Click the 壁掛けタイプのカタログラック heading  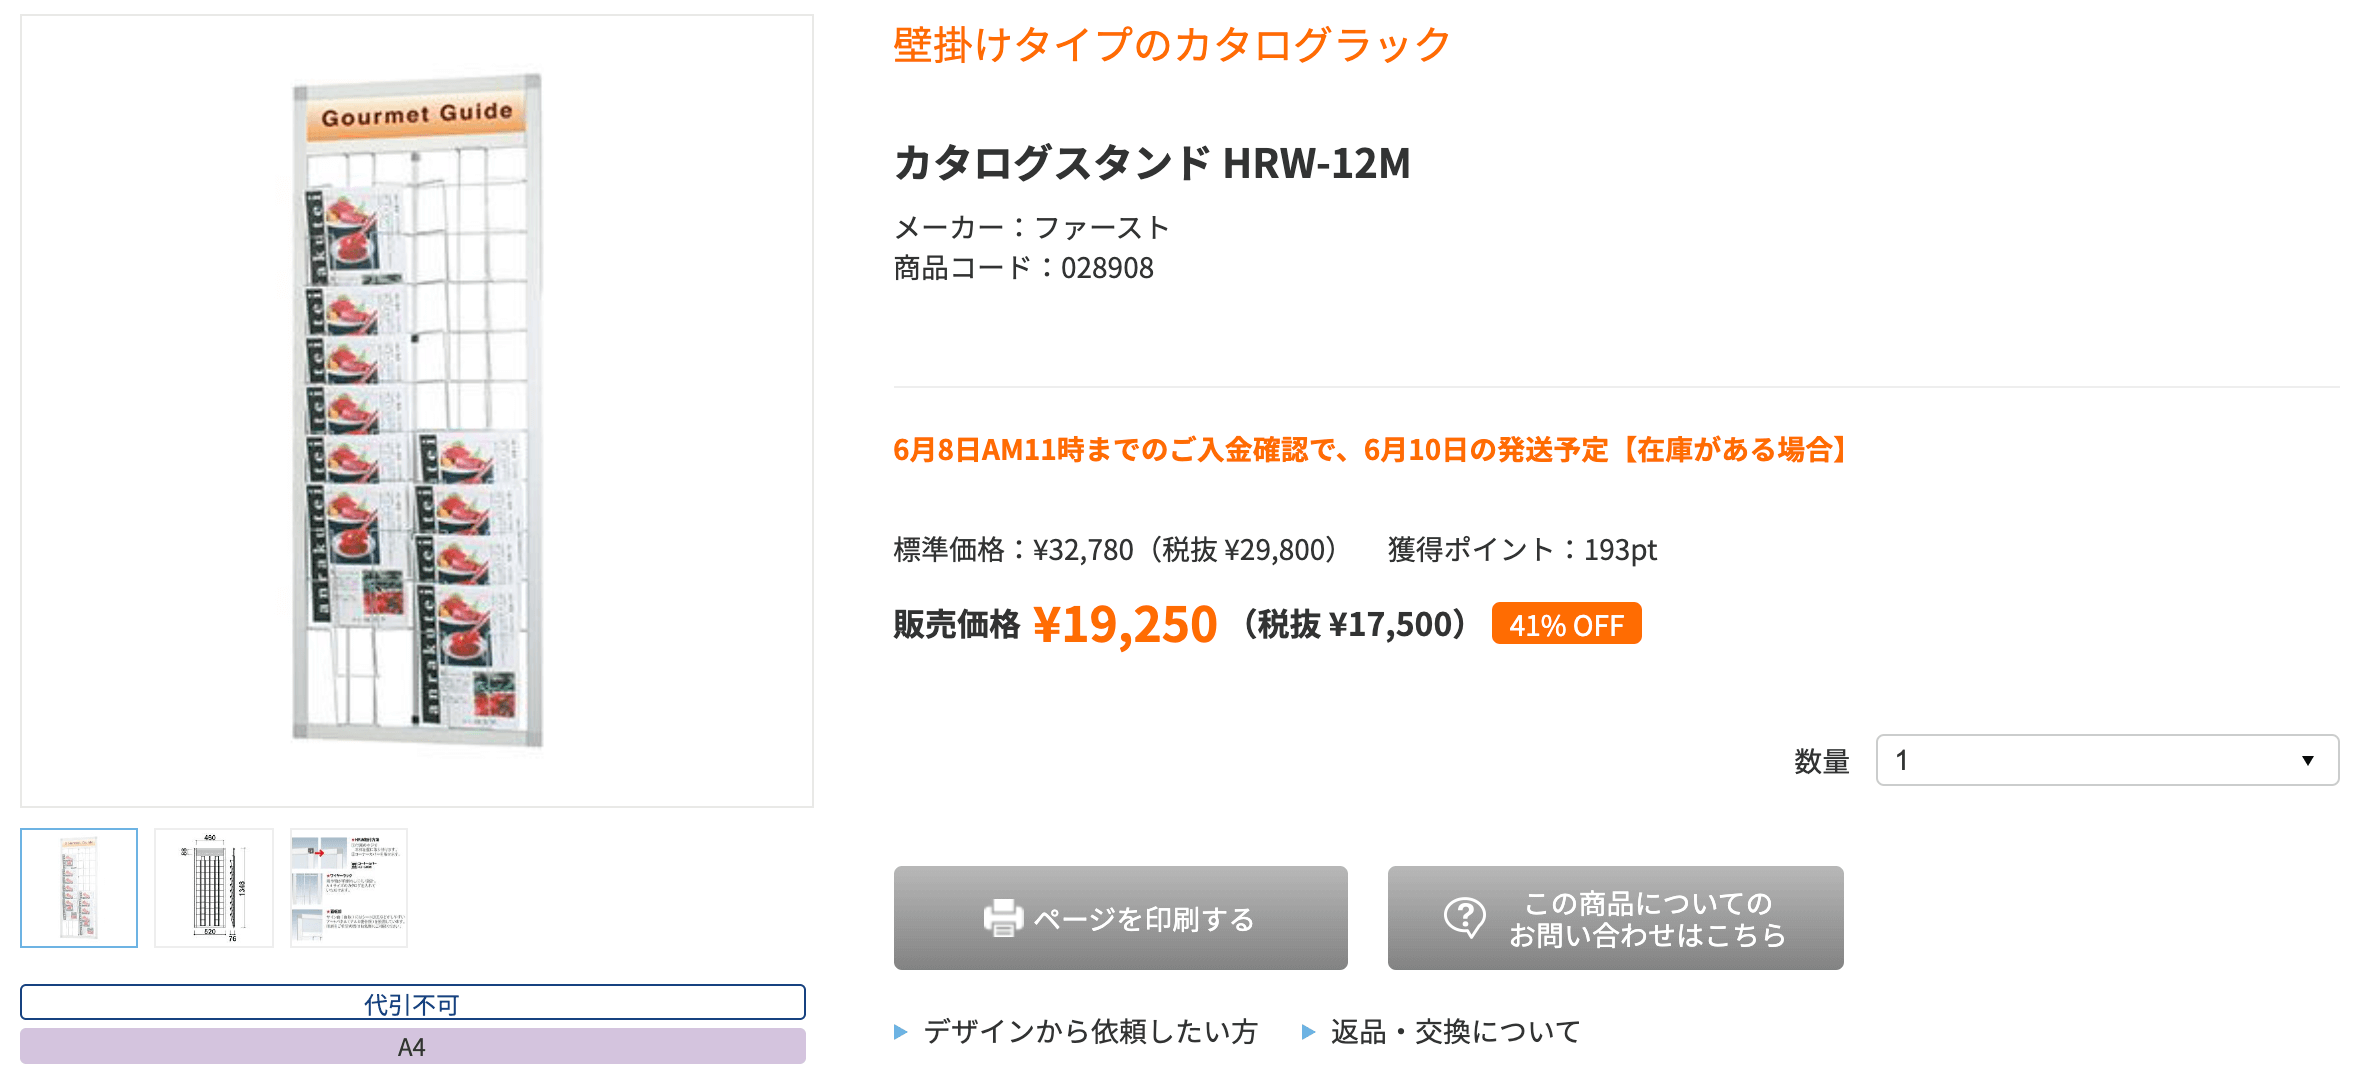[1171, 45]
